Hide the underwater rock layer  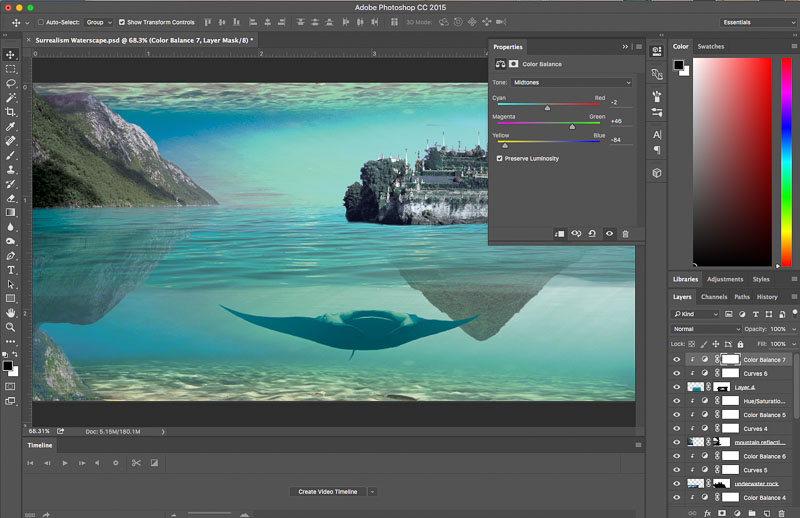pos(677,483)
